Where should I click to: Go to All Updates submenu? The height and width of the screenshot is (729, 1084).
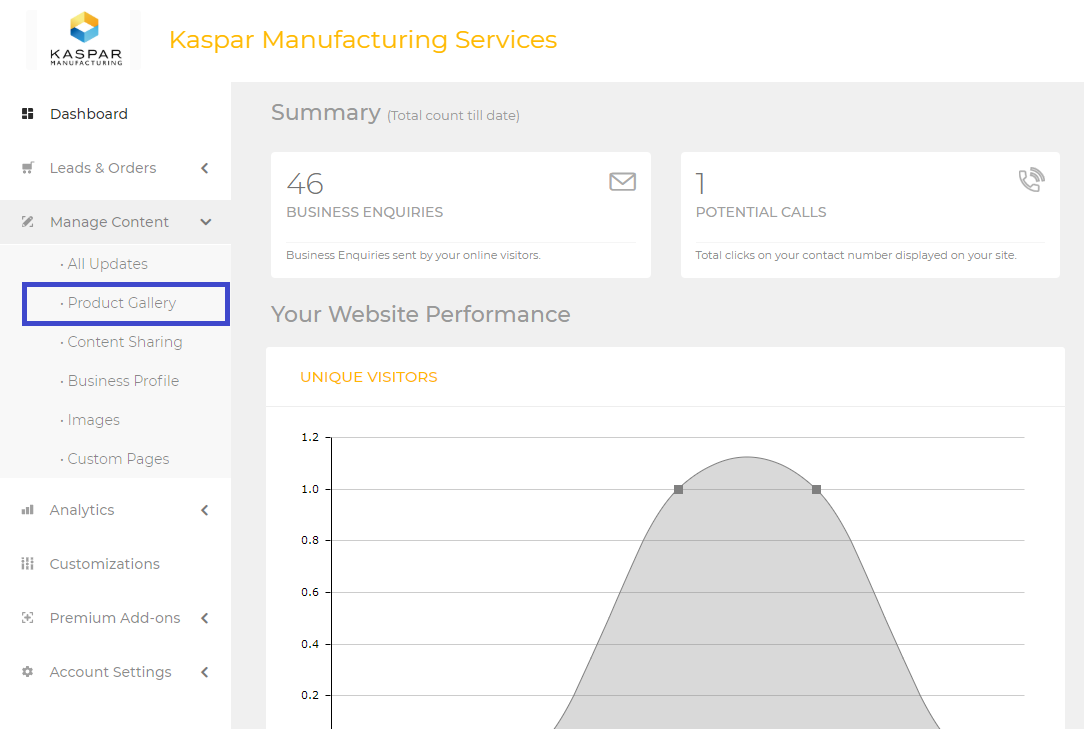pos(107,264)
